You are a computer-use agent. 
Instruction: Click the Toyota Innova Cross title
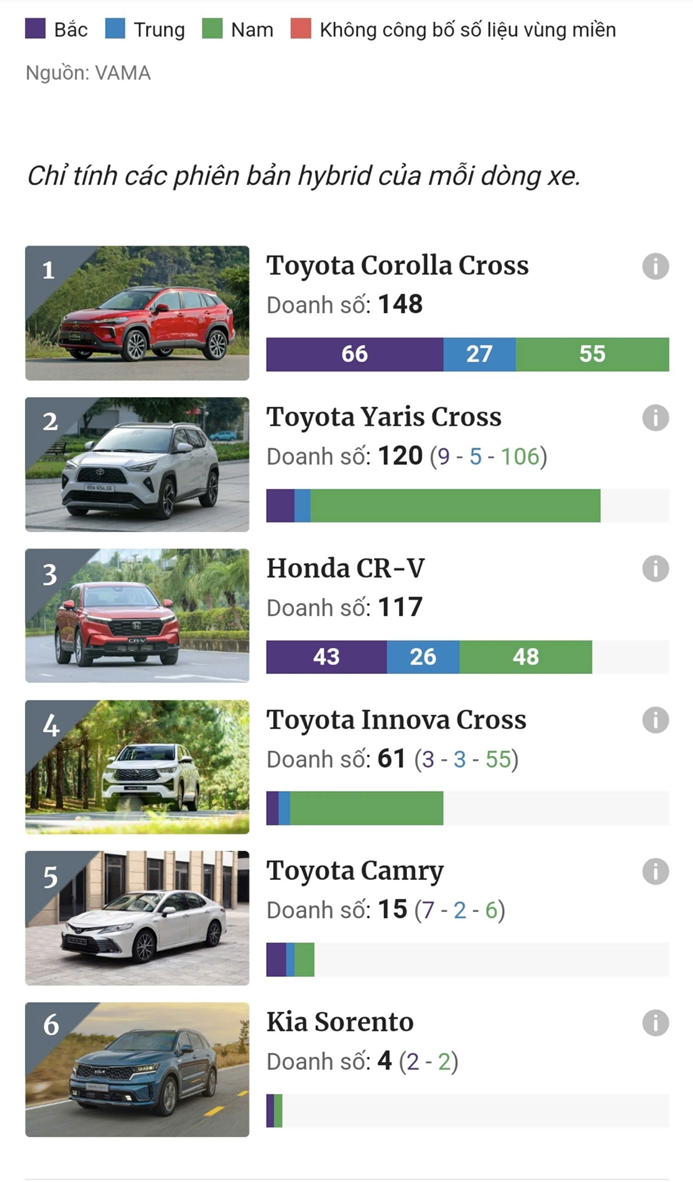[x=396, y=720]
